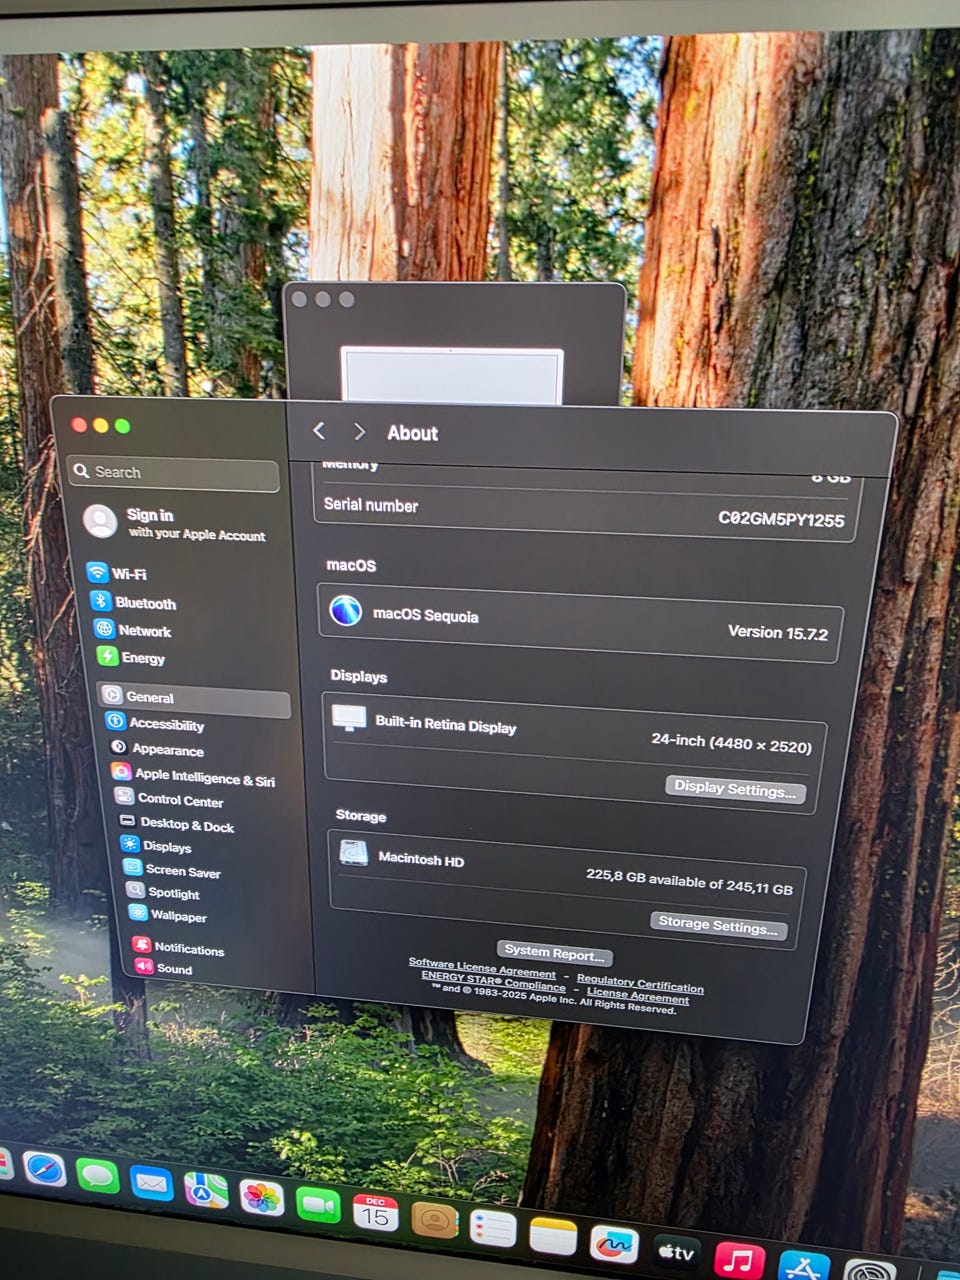Open Freeform from the Dock

614,1245
